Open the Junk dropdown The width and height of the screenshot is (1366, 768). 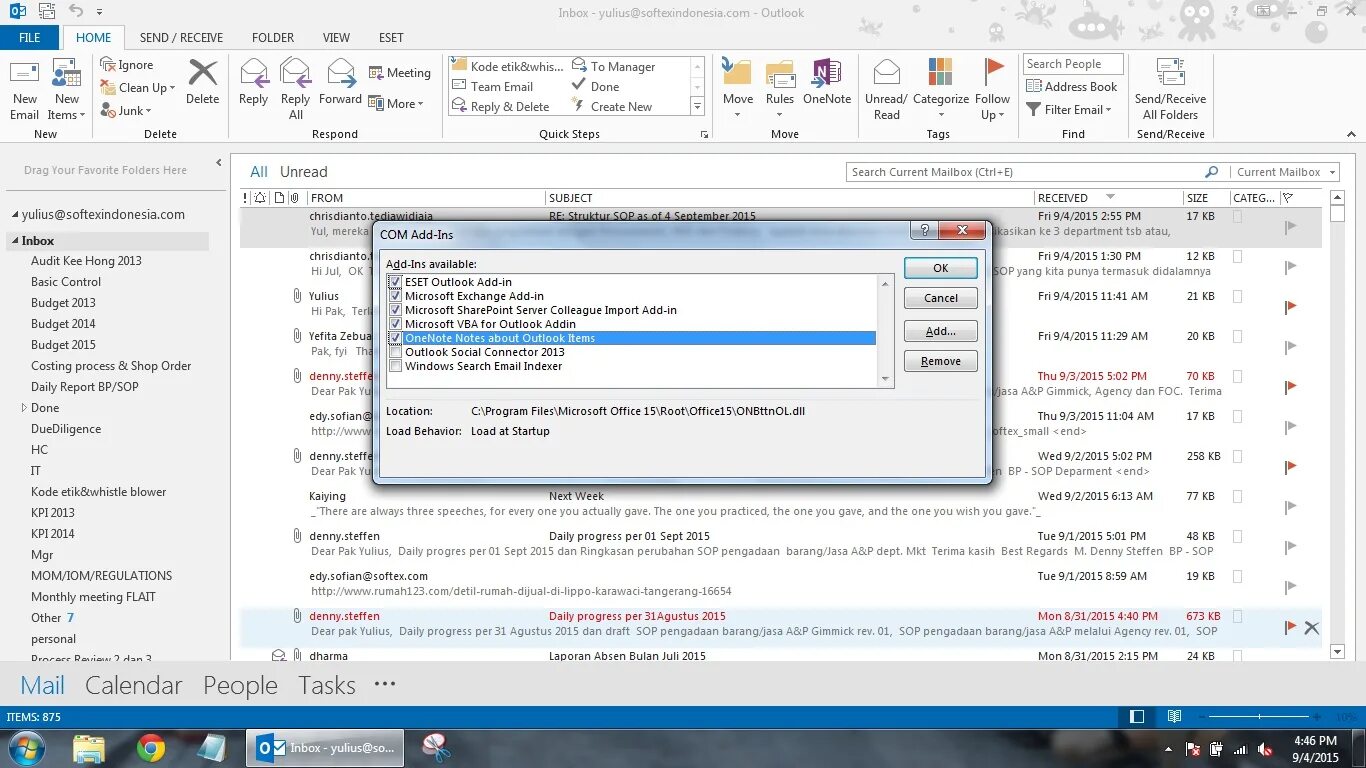coord(127,111)
